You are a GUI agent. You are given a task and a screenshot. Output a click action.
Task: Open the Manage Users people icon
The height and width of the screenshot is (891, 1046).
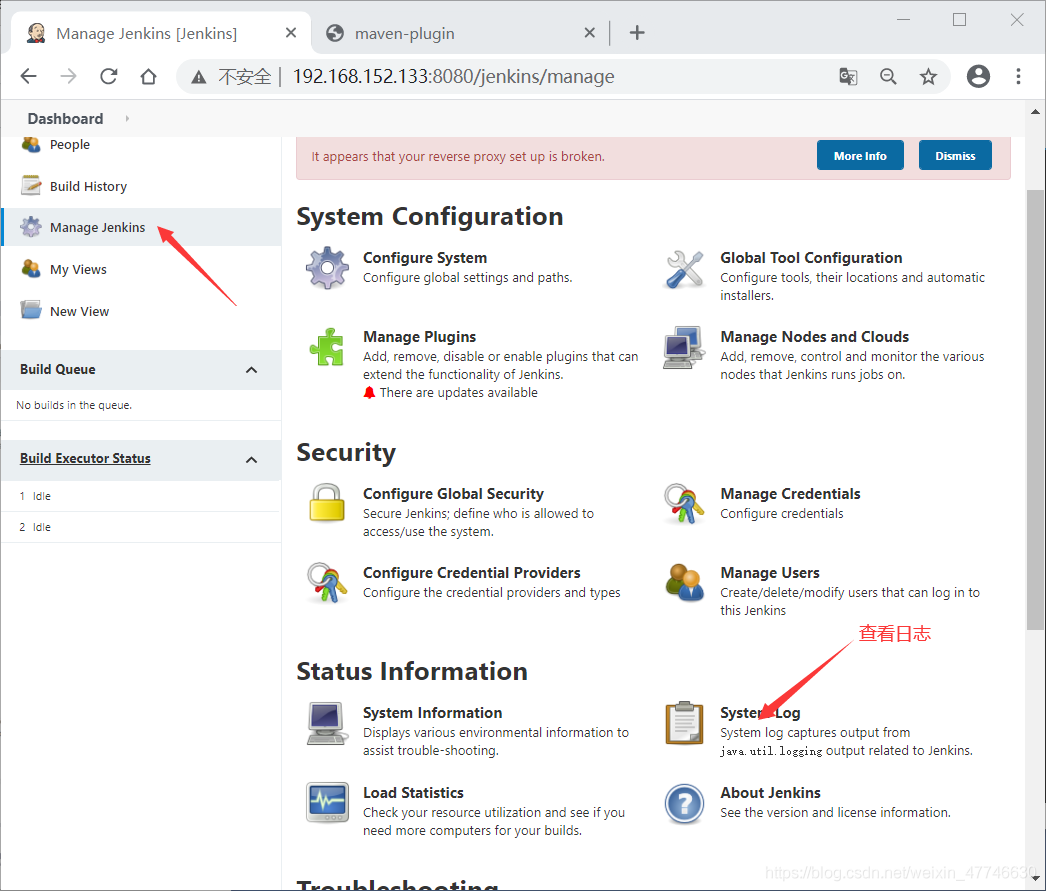(684, 582)
